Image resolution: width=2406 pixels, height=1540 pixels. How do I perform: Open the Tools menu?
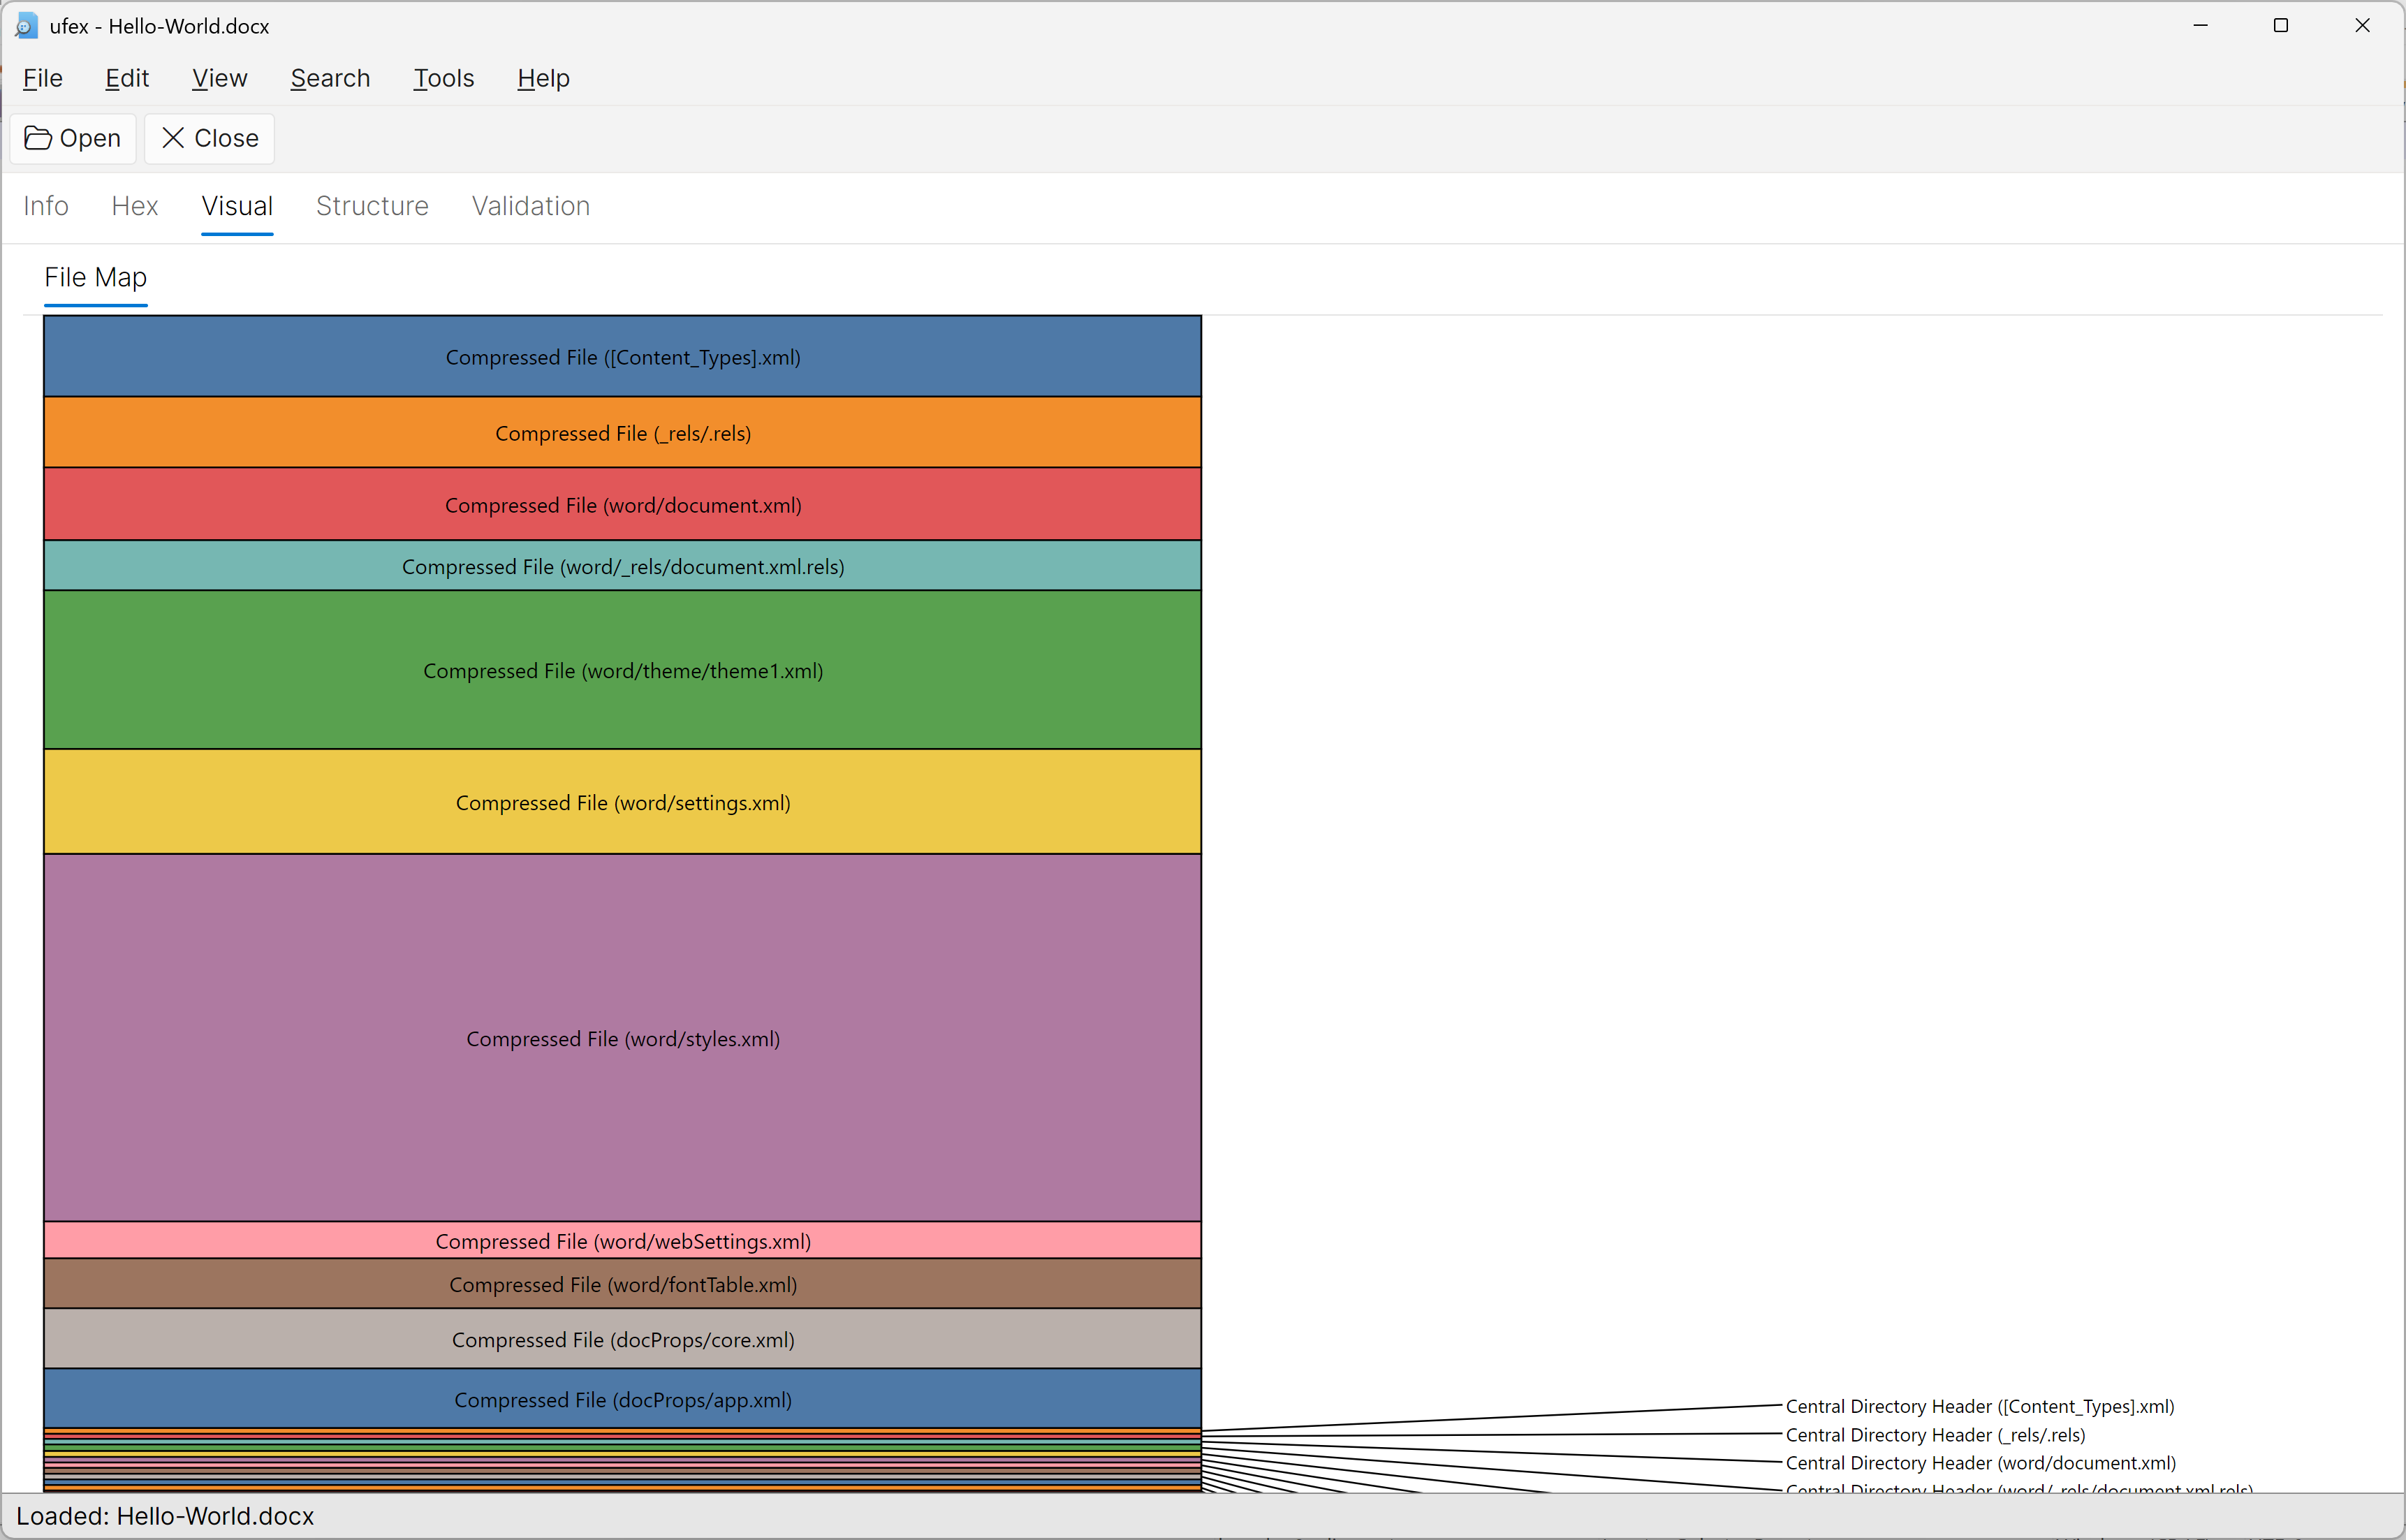(x=443, y=78)
